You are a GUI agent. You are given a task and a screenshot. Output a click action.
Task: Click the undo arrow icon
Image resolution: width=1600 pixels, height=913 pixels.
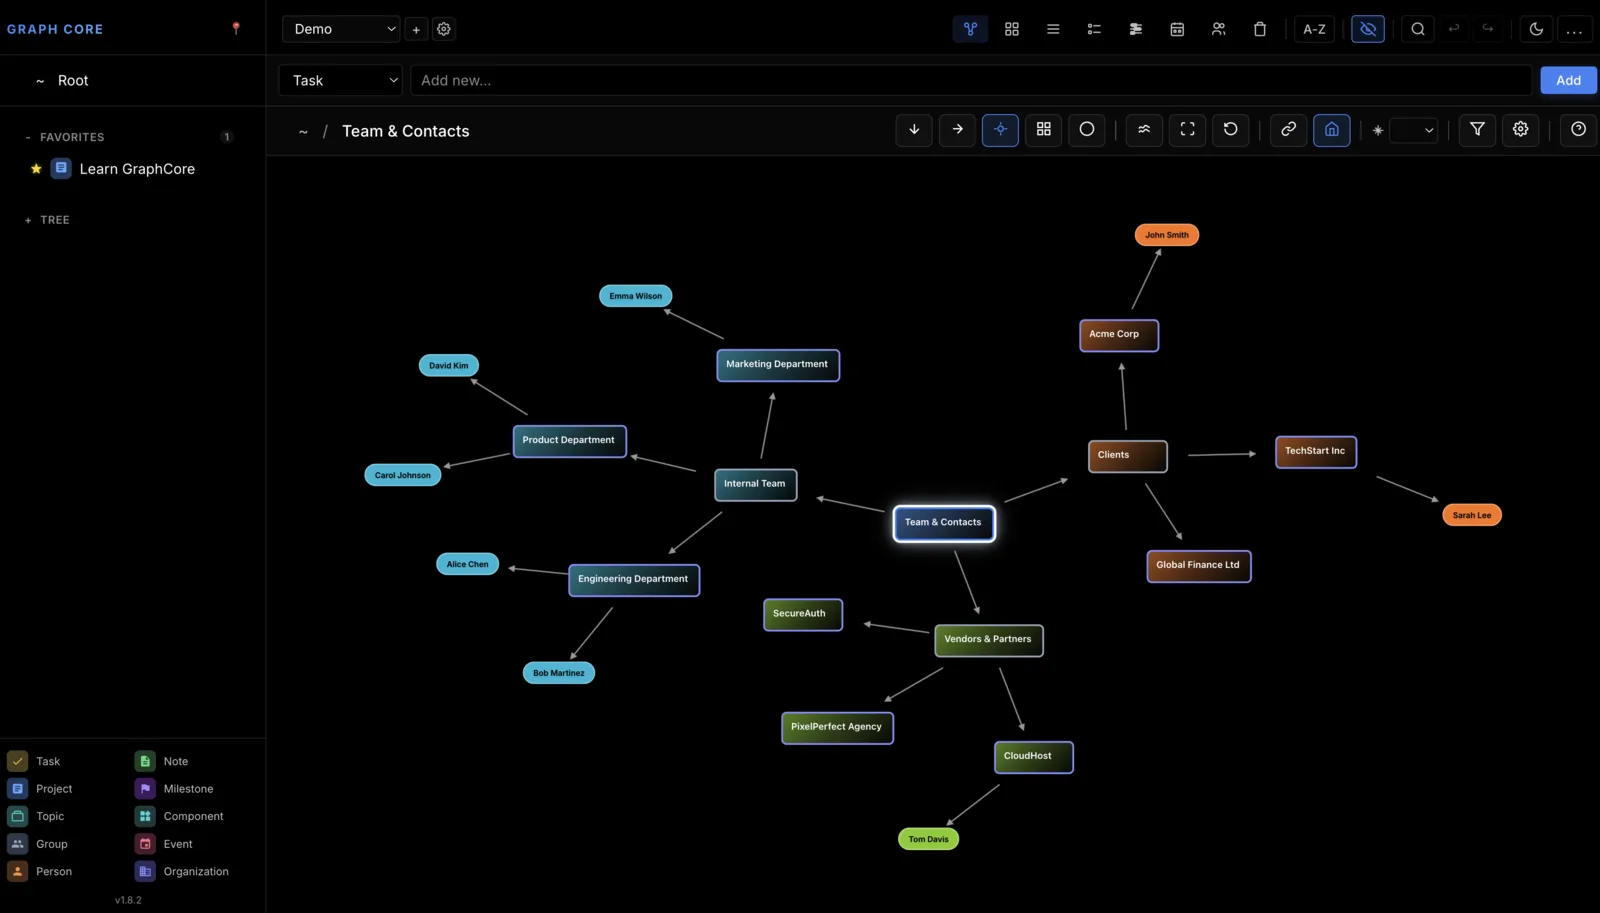click(x=1454, y=29)
